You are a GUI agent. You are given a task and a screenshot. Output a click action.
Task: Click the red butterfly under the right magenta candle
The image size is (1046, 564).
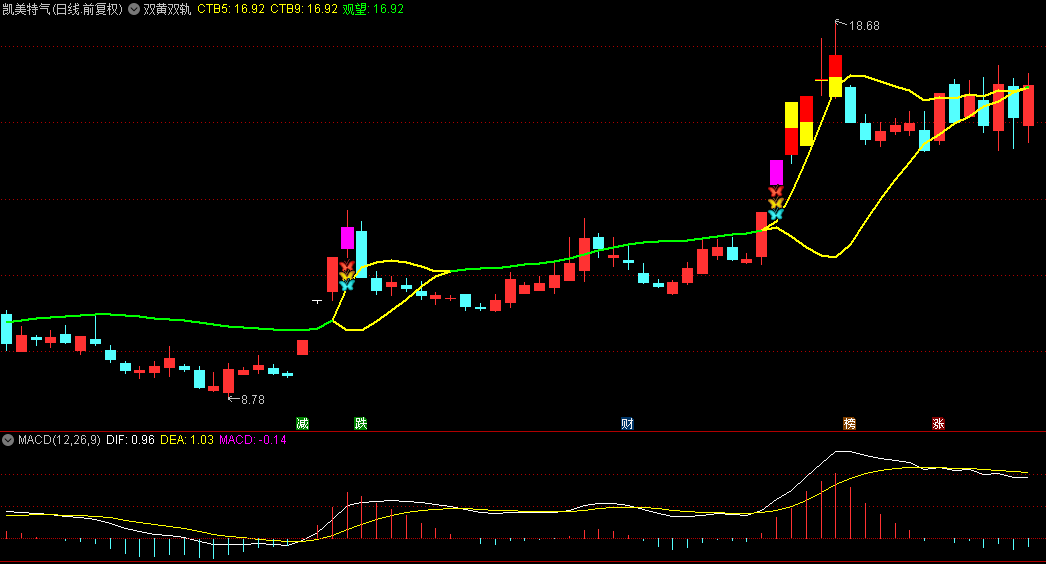click(775, 192)
